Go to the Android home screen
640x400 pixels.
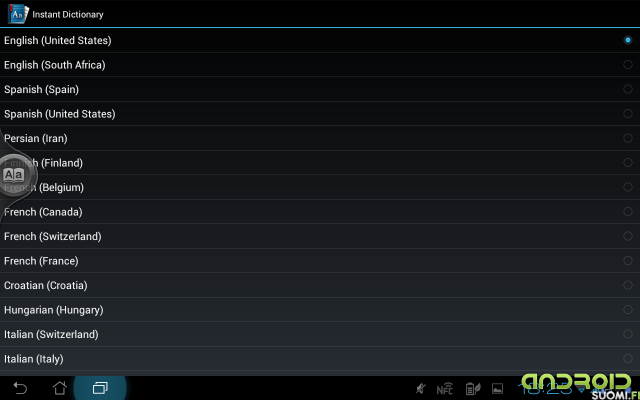[60, 388]
